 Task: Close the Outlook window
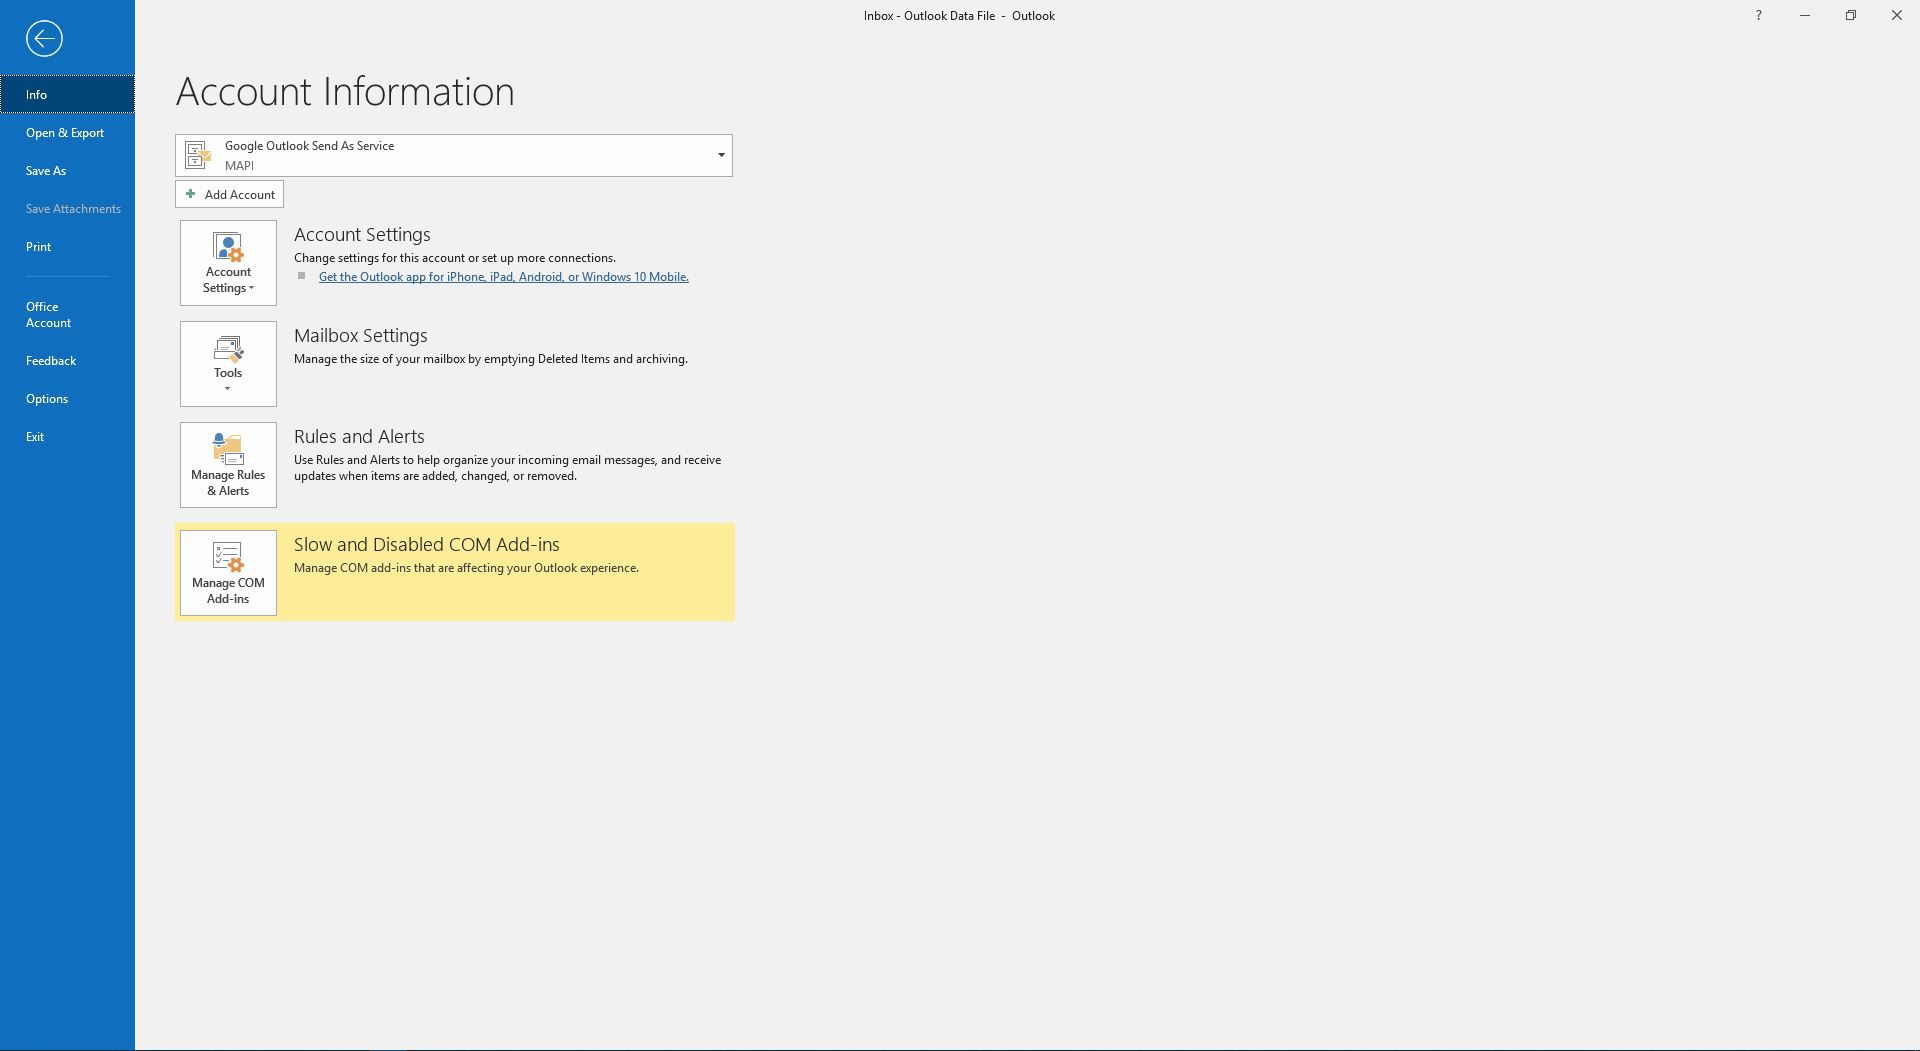(x=1896, y=16)
